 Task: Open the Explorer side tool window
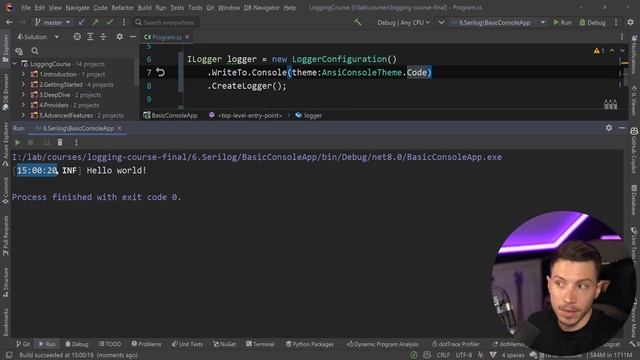[x=5, y=48]
